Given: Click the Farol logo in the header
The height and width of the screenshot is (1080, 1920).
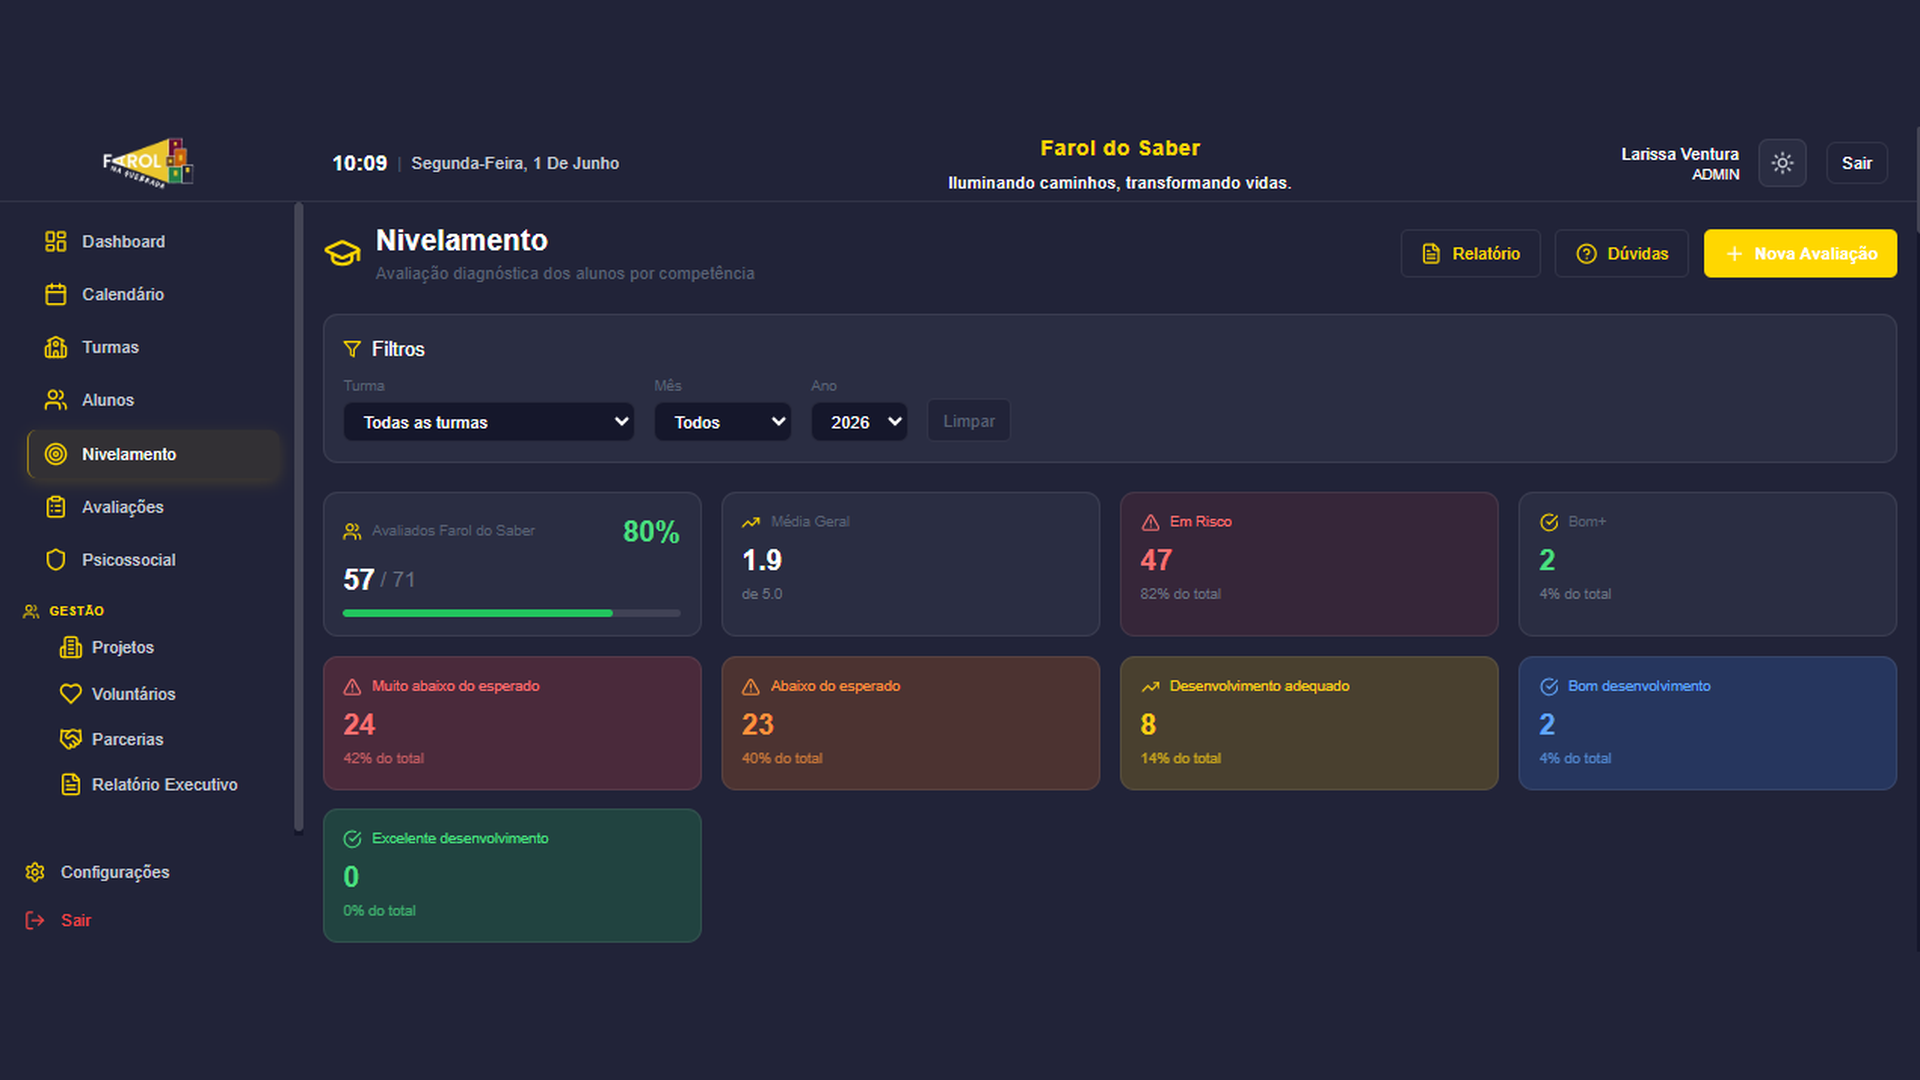Looking at the screenshot, I should tap(148, 163).
